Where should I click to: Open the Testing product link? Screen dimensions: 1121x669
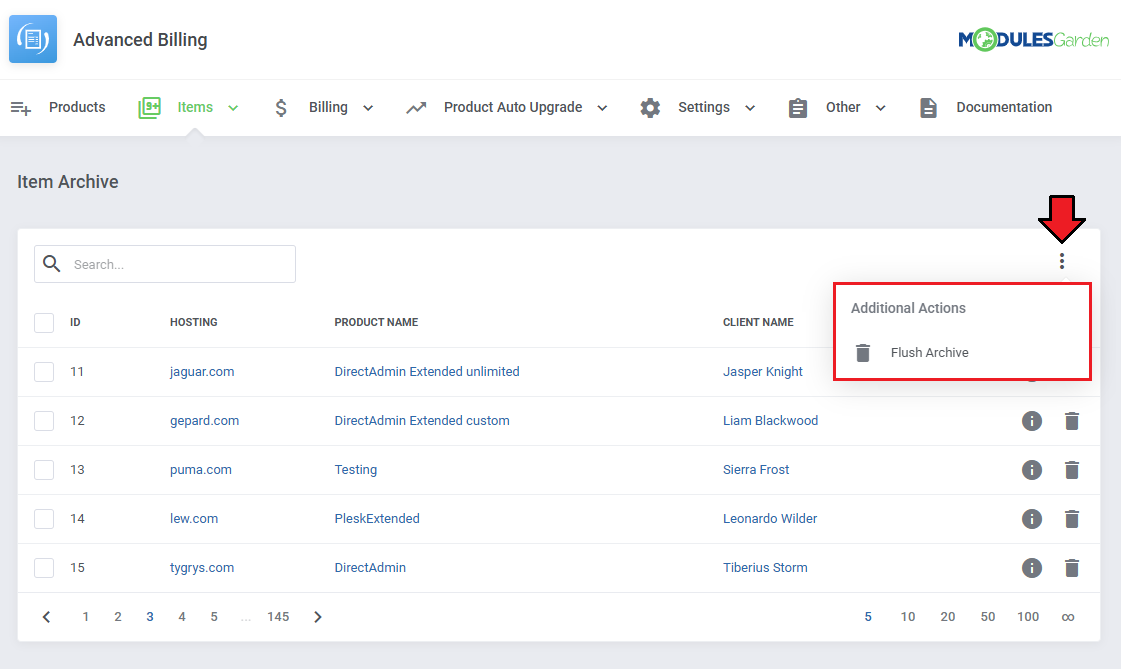(355, 470)
